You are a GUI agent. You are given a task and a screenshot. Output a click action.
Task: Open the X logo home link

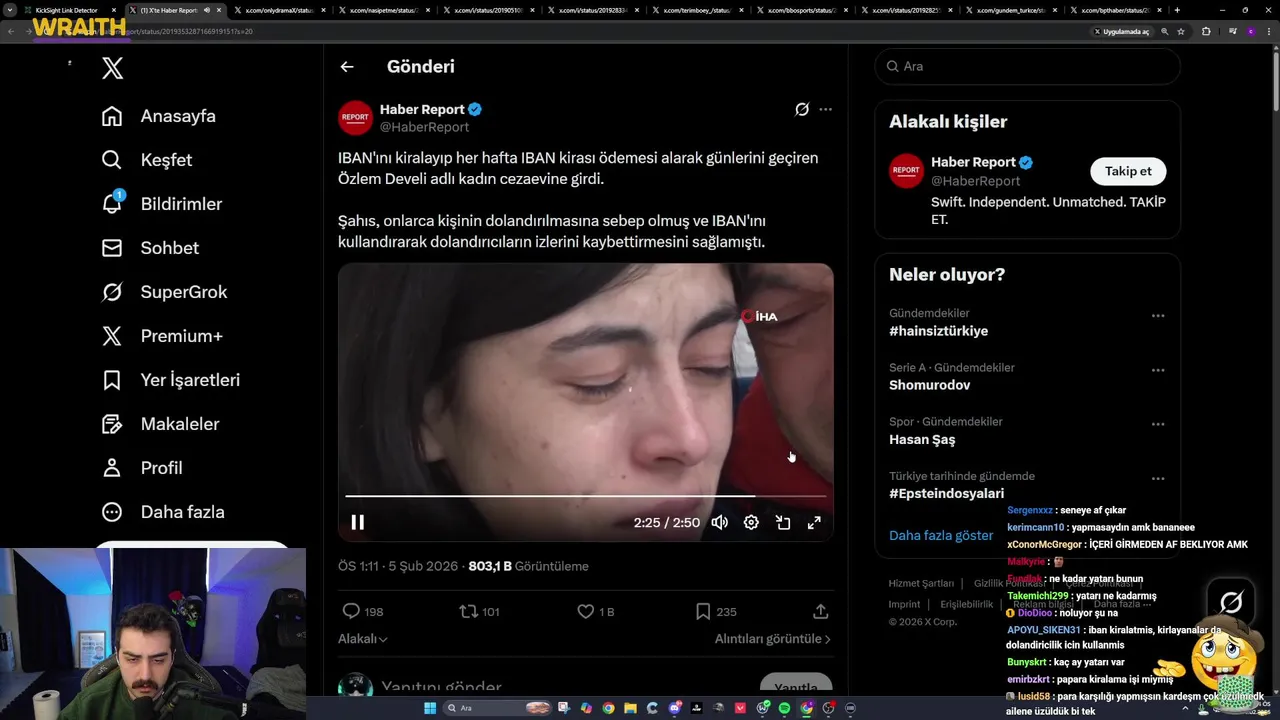click(x=113, y=68)
